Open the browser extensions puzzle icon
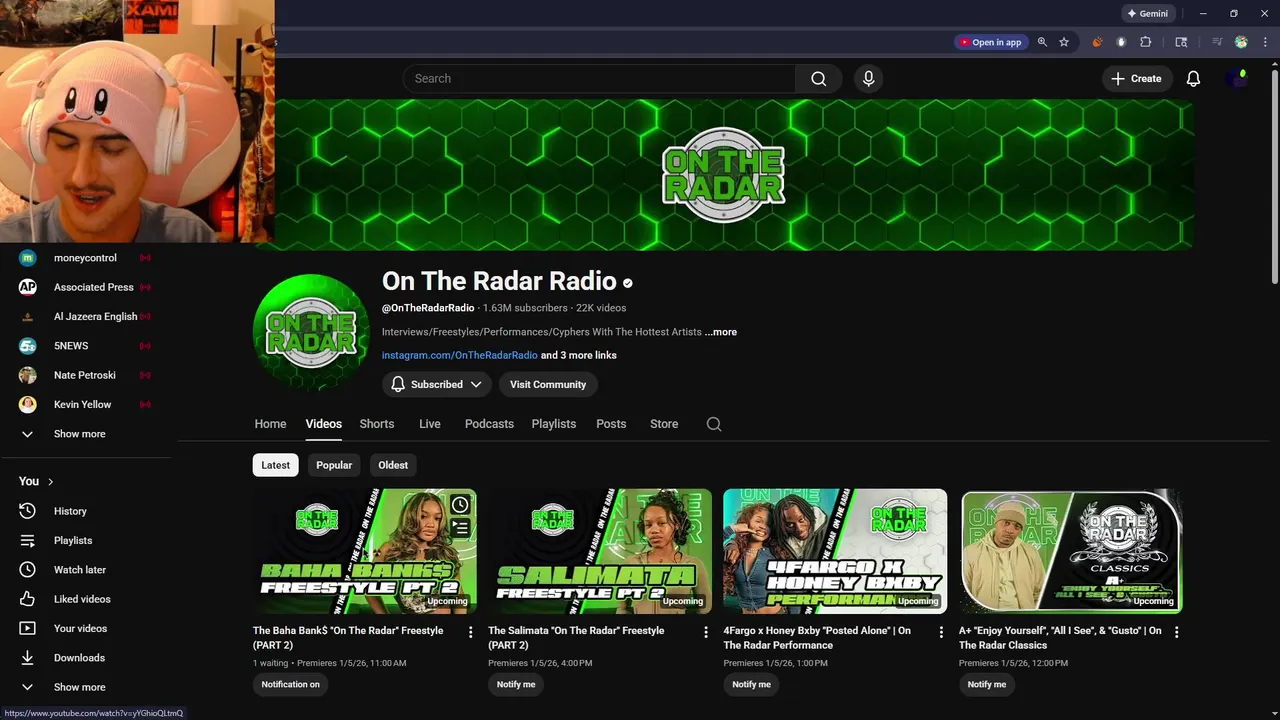 click(1146, 42)
